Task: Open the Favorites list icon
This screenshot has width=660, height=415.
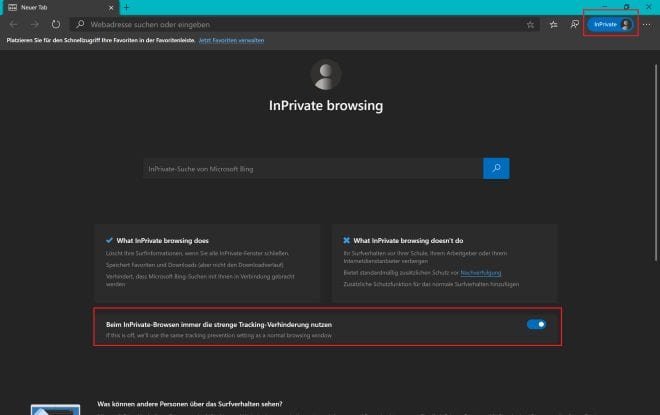Action: click(553, 24)
